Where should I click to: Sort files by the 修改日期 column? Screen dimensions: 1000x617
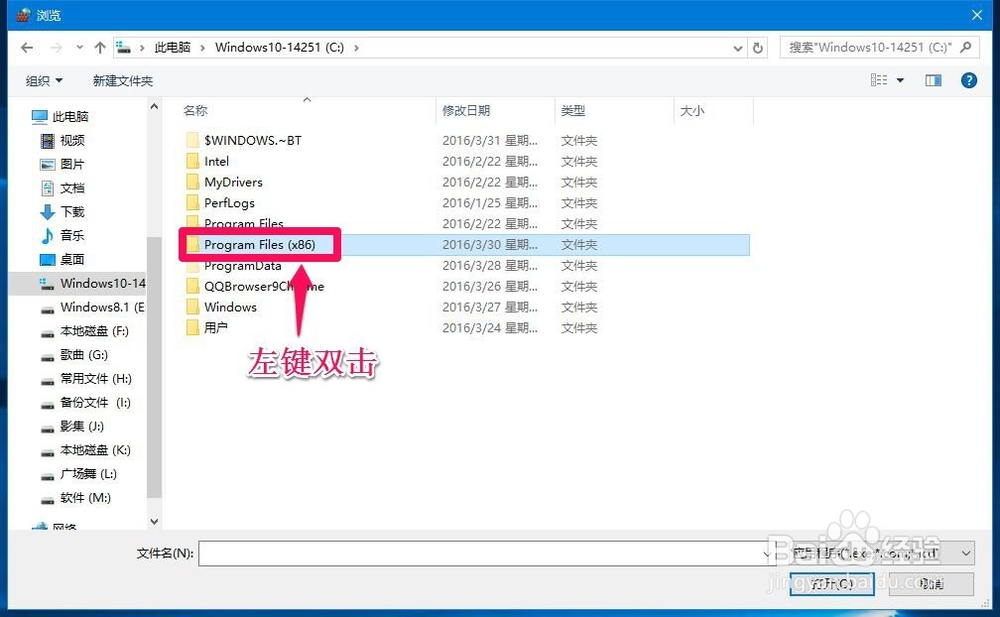coord(466,111)
